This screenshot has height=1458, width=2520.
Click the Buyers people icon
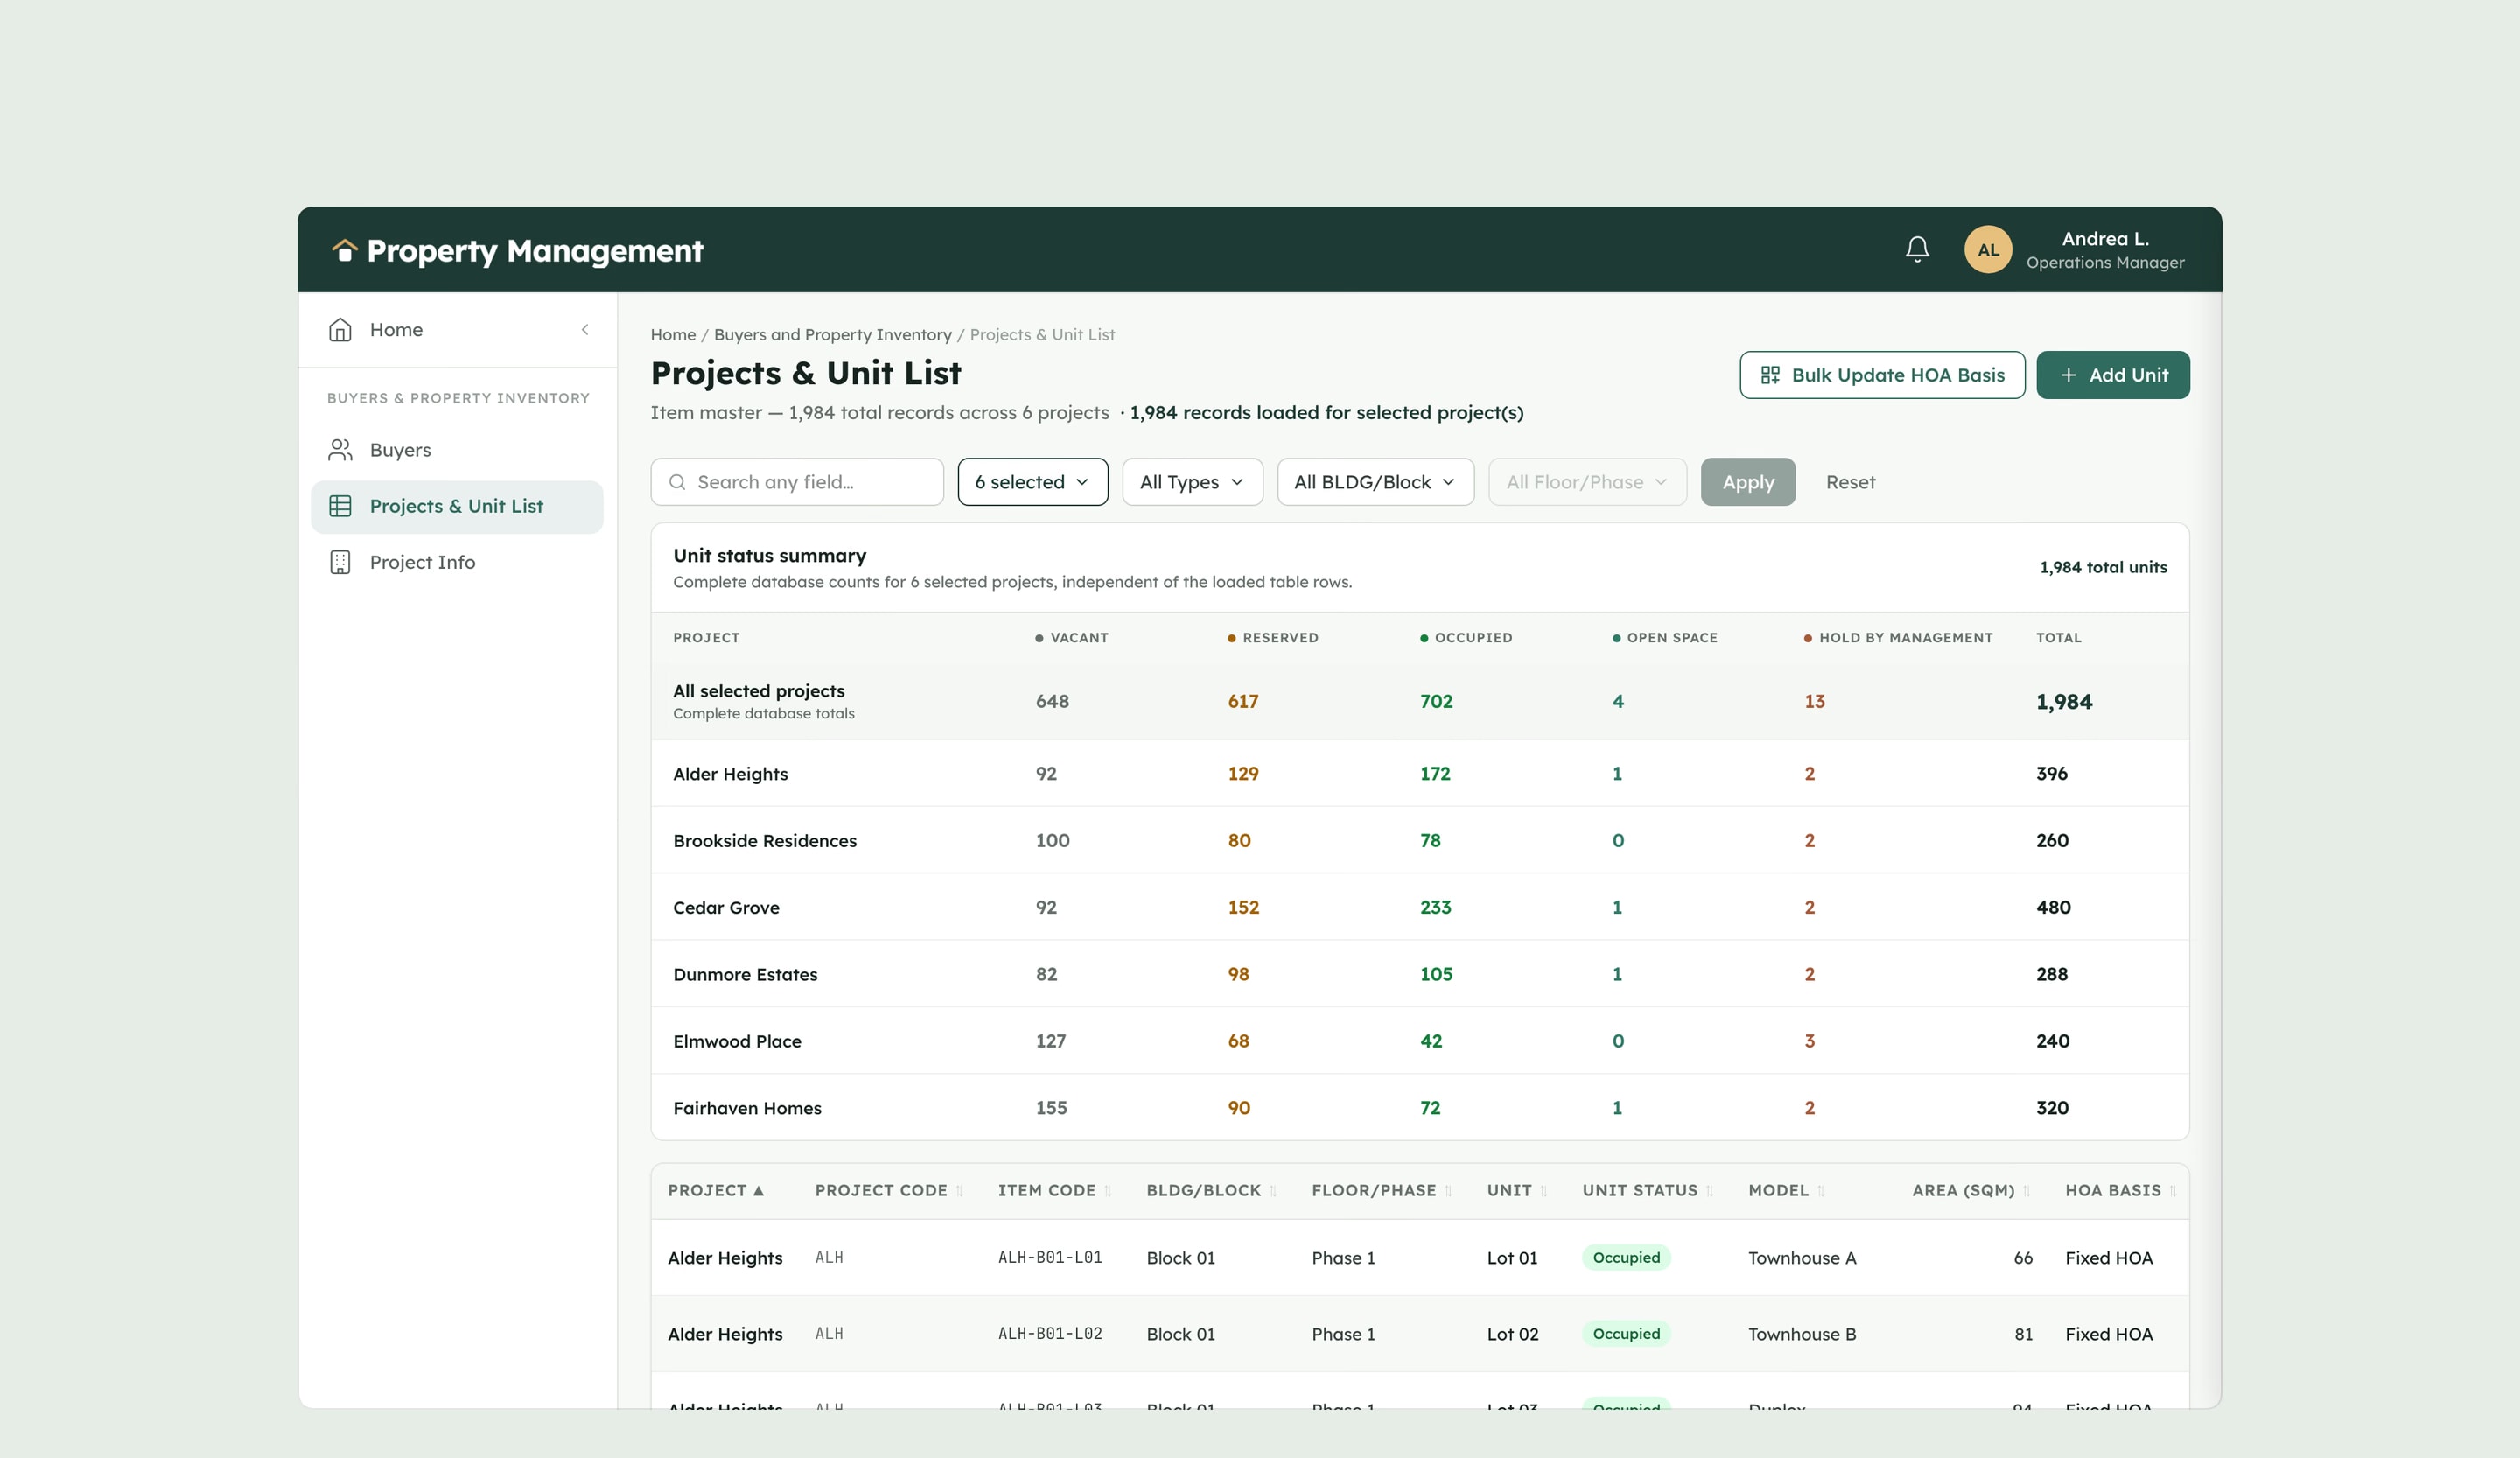pos(340,450)
